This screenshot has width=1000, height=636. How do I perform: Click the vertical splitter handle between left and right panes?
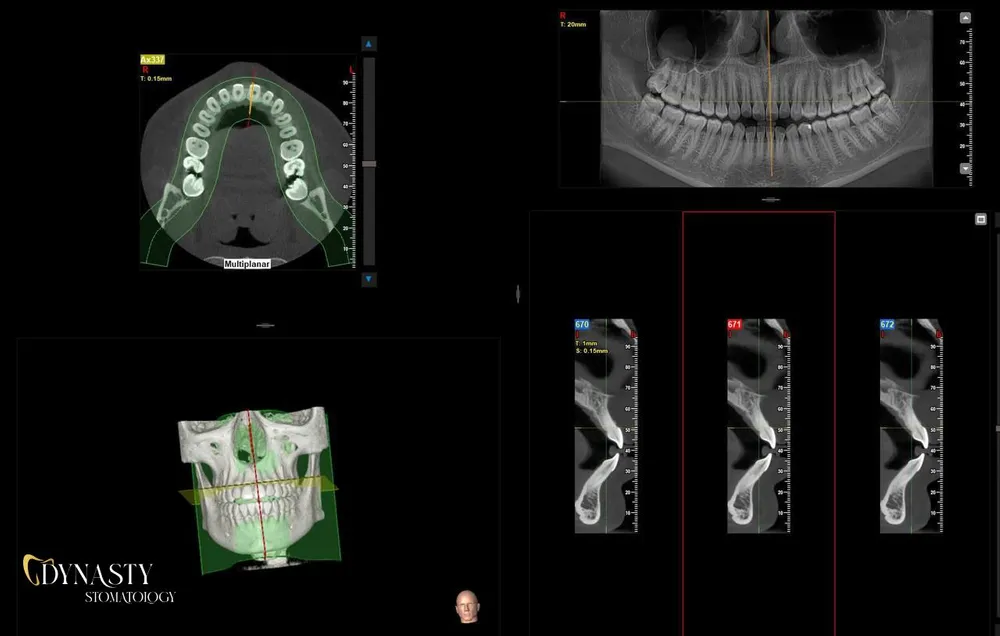coord(517,293)
